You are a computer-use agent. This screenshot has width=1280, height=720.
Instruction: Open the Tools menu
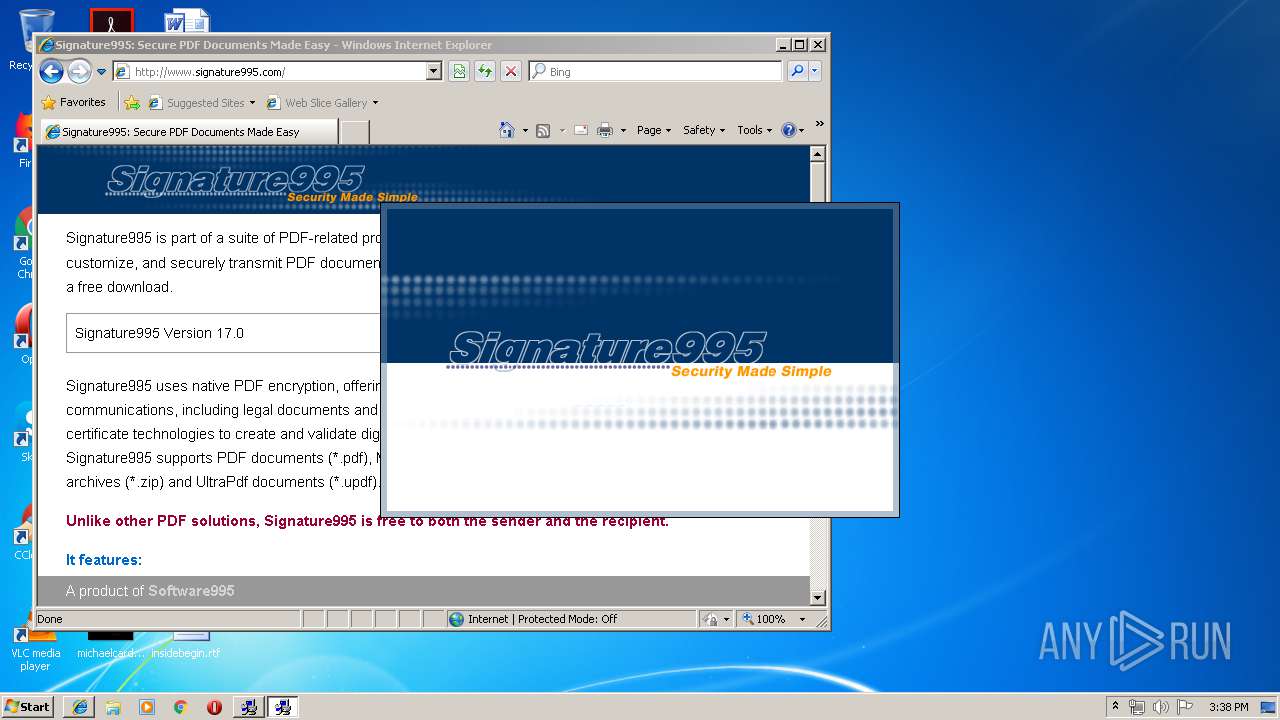point(755,130)
